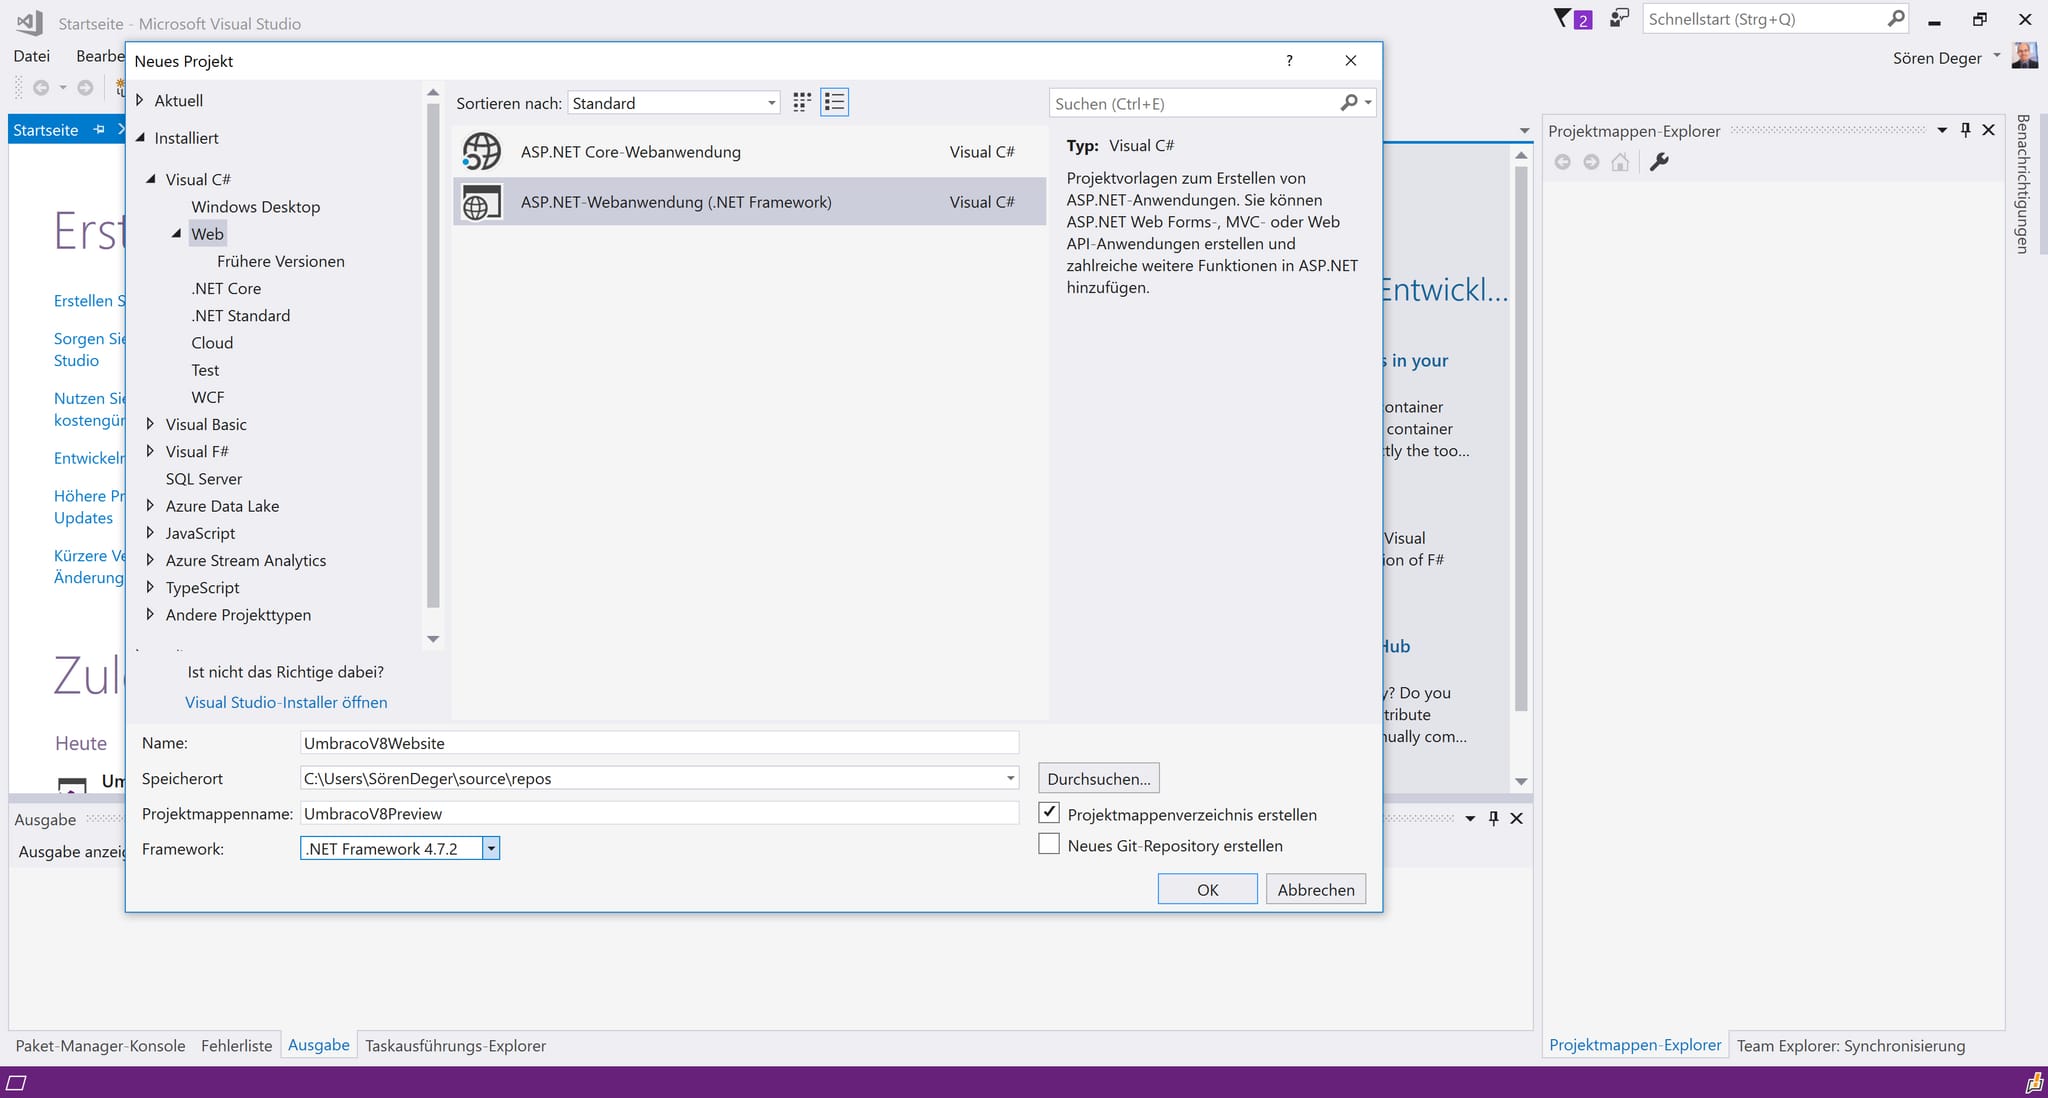Screen dimensions: 2048x1098
Task: Open notifications flag icon in title bar
Action: (1562, 18)
